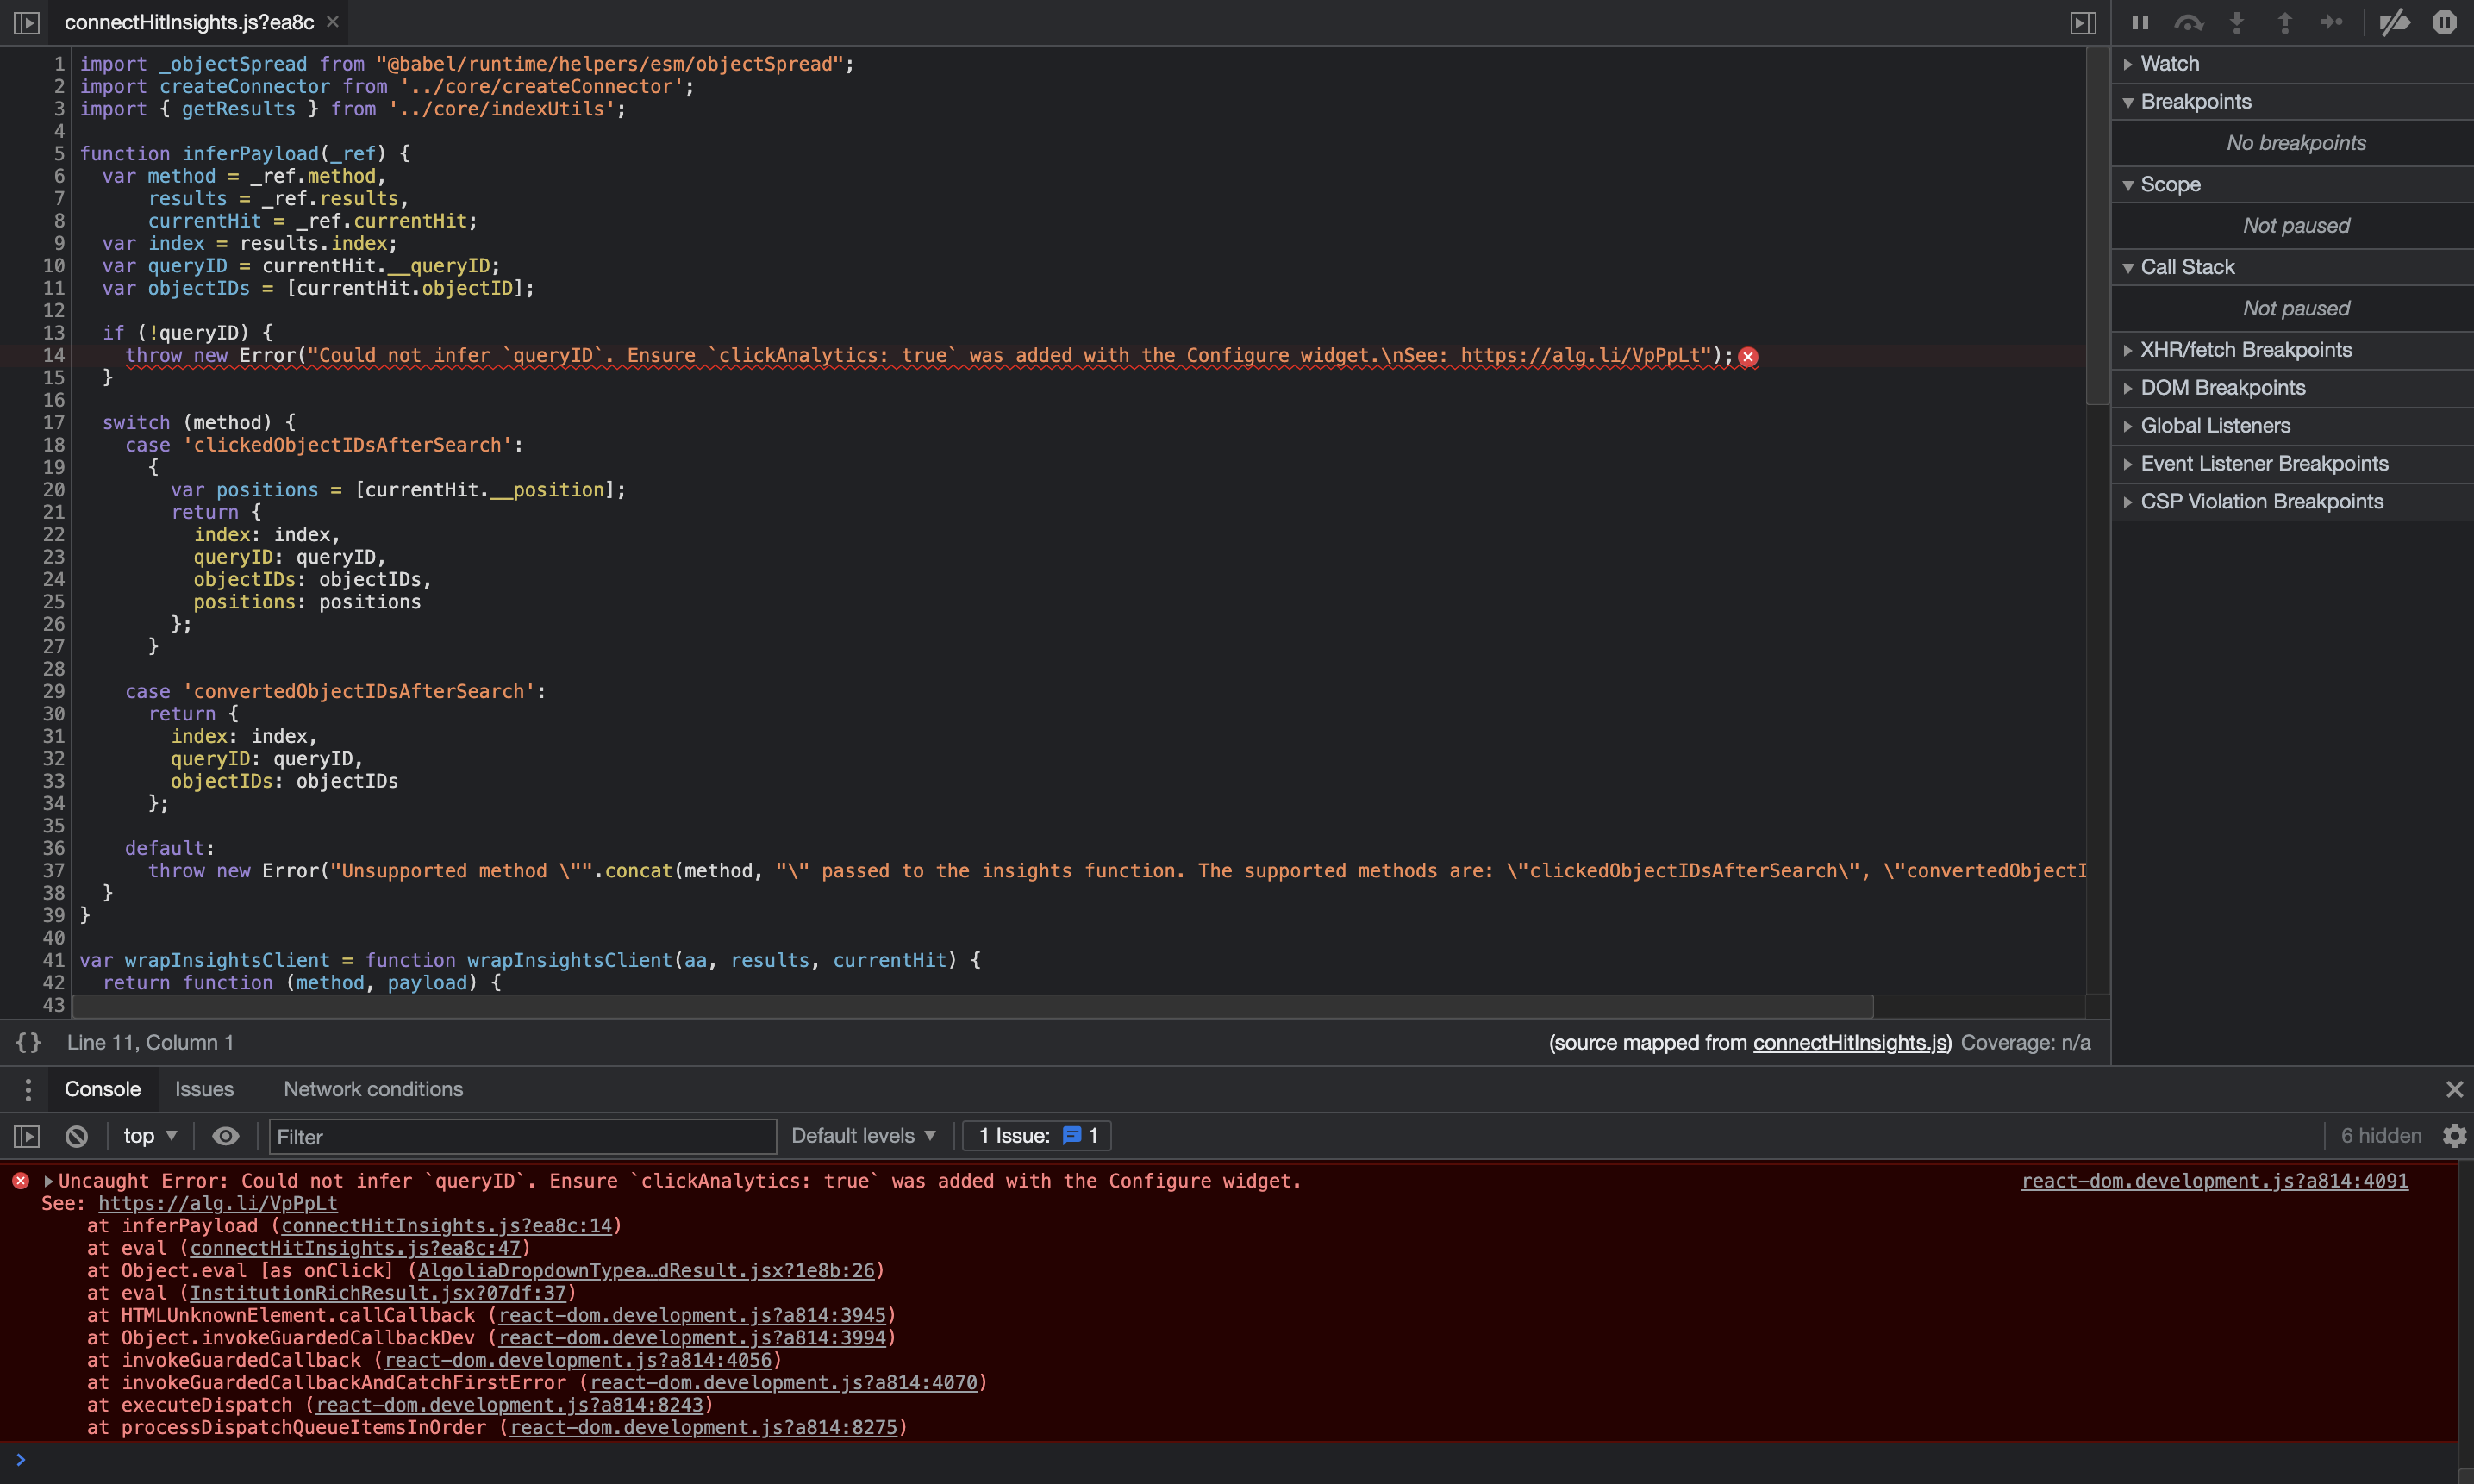The width and height of the screenshot is (2474, 1484).
Task: Clear the console output
Action: pyautogui.click(x=76, y=1136)
